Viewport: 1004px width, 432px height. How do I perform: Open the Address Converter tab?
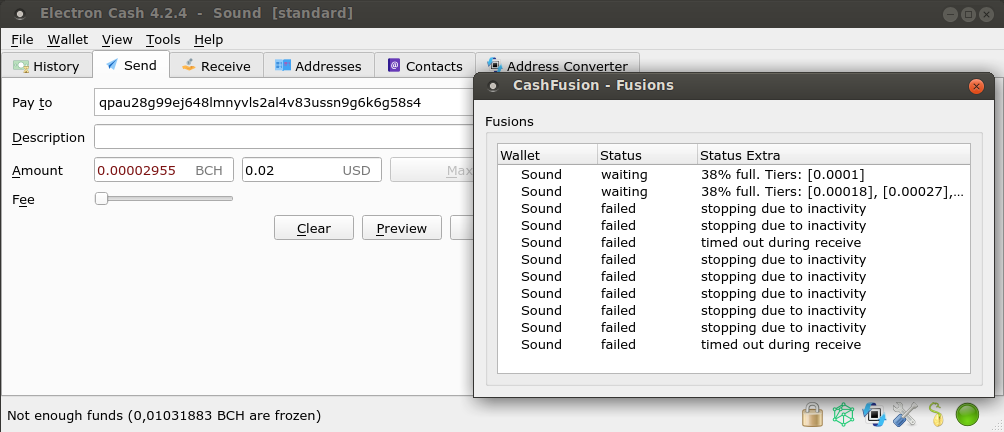click(557, 66)
